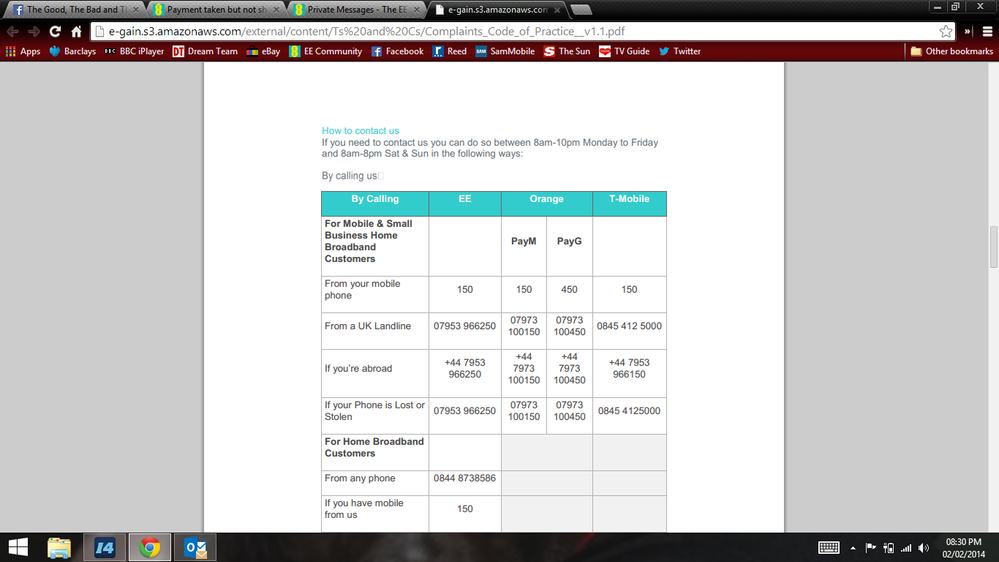Open the Windows Start button
The image size is (999, 562).
[x=18, y=547]
